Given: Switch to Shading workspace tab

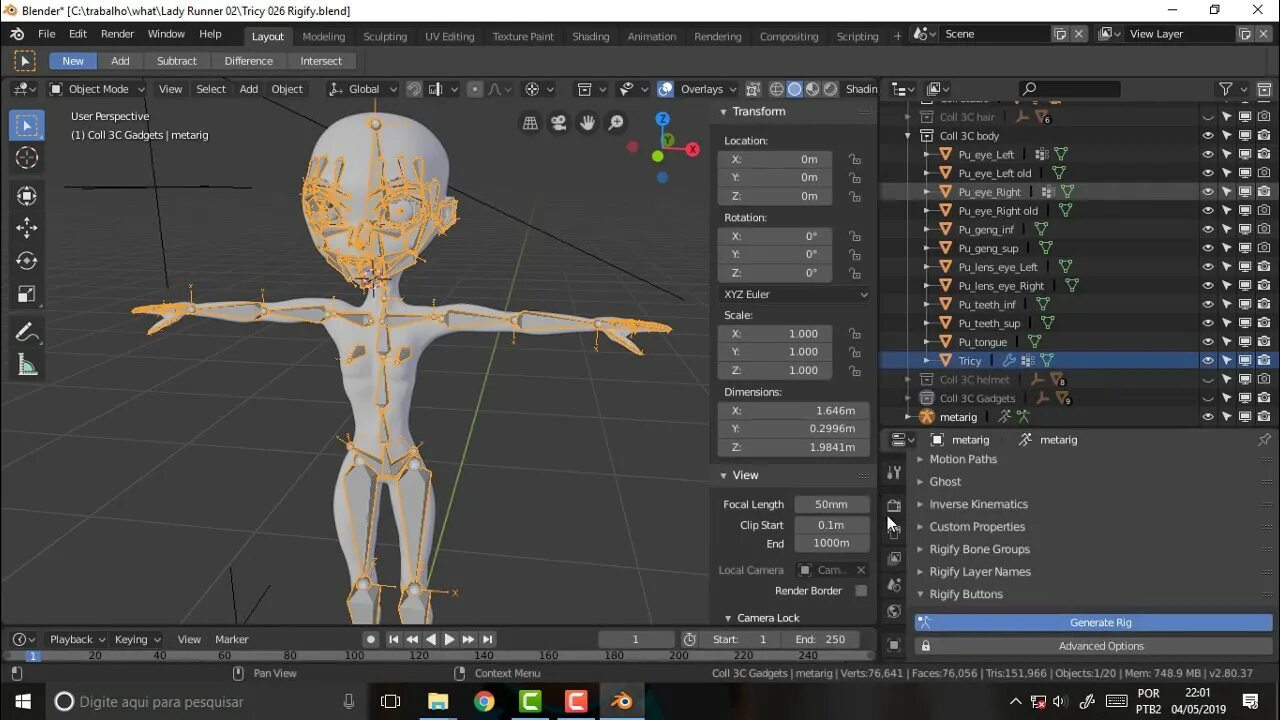Looking at the screenshot, I should [590, 36].
